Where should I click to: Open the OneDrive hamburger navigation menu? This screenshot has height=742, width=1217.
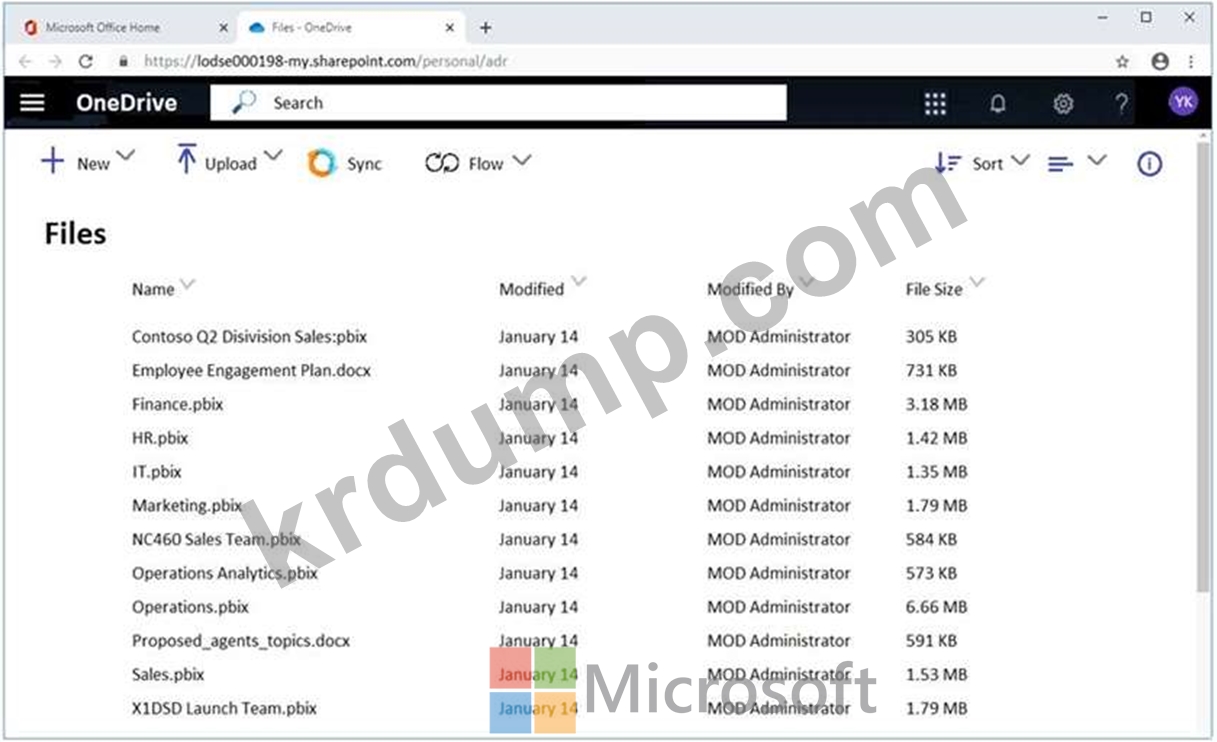click(x=33, y=103)
